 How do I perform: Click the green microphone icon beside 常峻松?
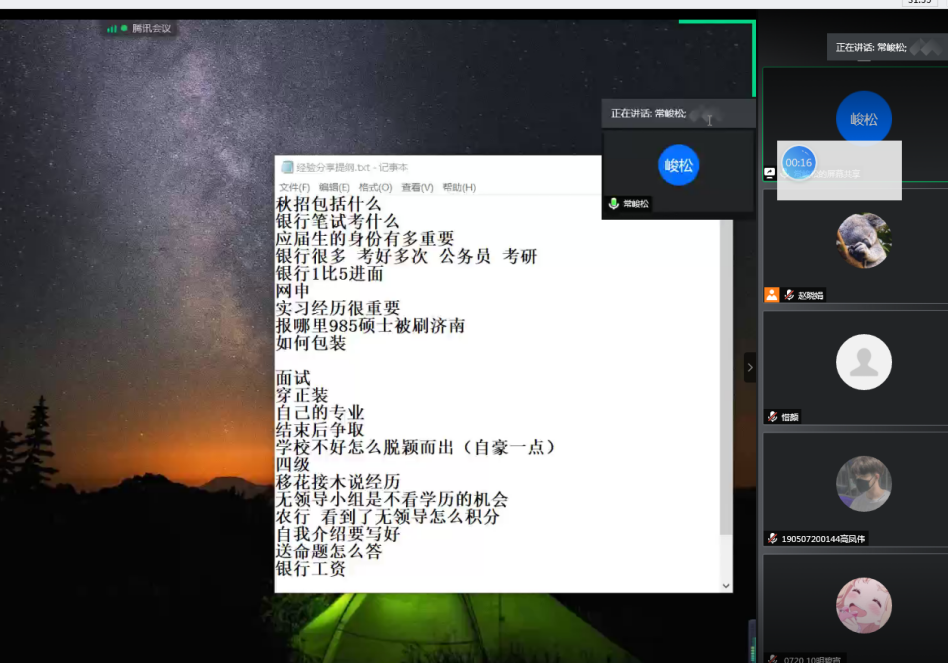614,204
